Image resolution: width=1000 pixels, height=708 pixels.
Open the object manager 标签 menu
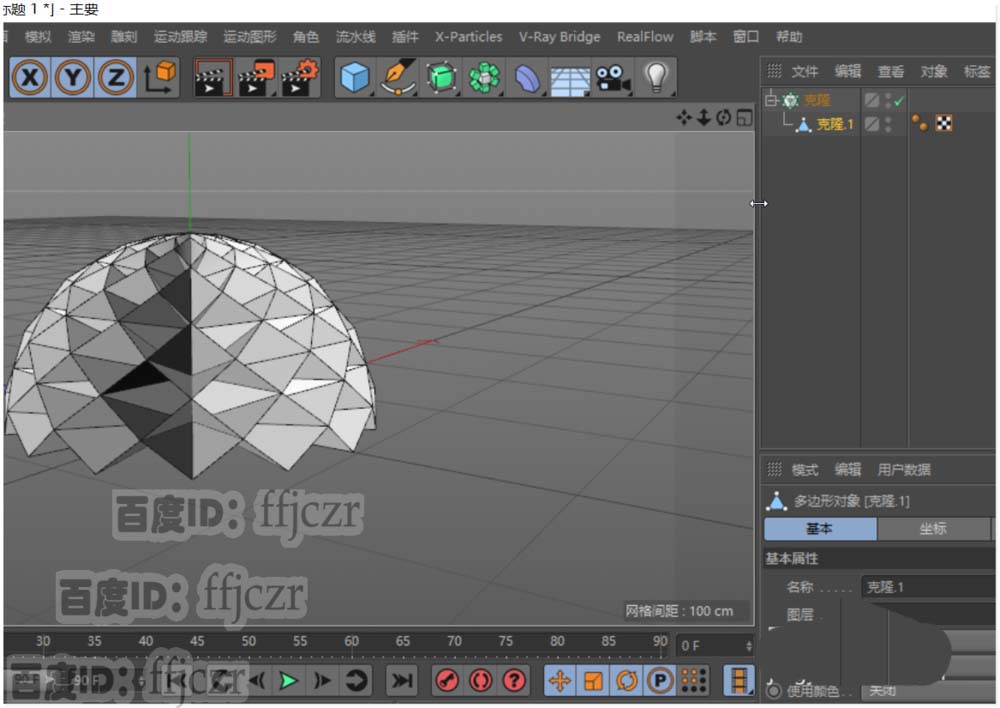pyautogui.click(x=977, y=71)
